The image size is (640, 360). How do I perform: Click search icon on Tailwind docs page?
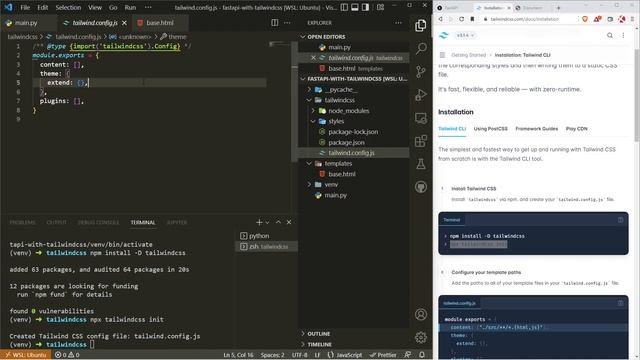coord(610,36)
